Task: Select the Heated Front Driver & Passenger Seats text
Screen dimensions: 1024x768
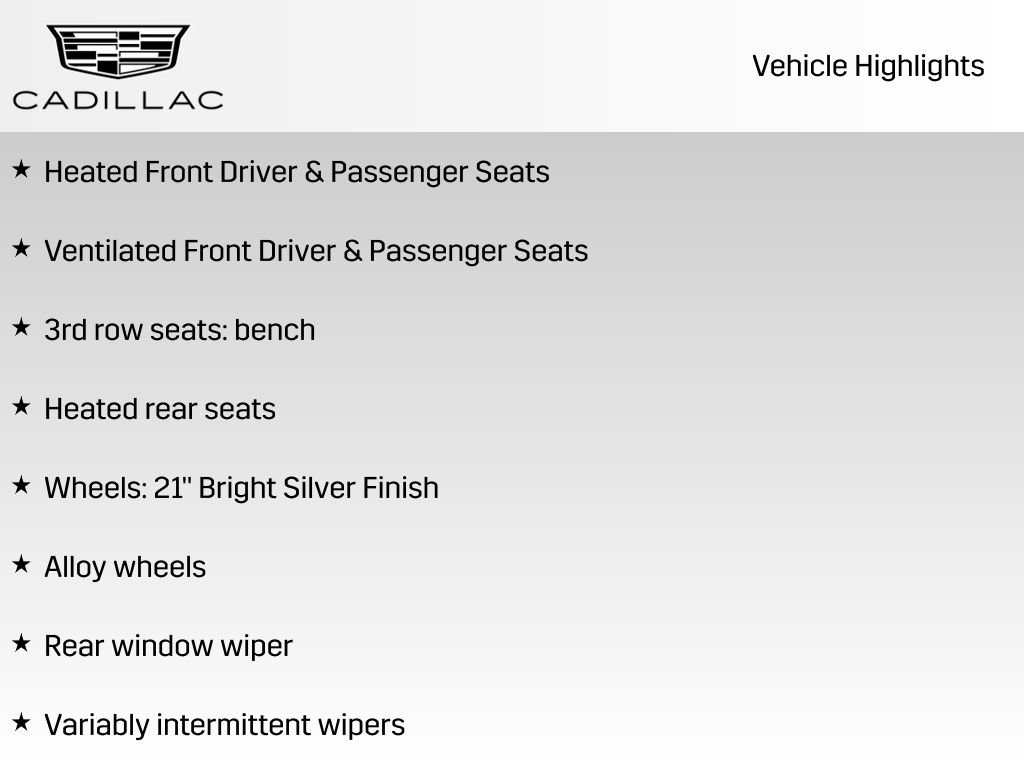Action: coord(297,172)
